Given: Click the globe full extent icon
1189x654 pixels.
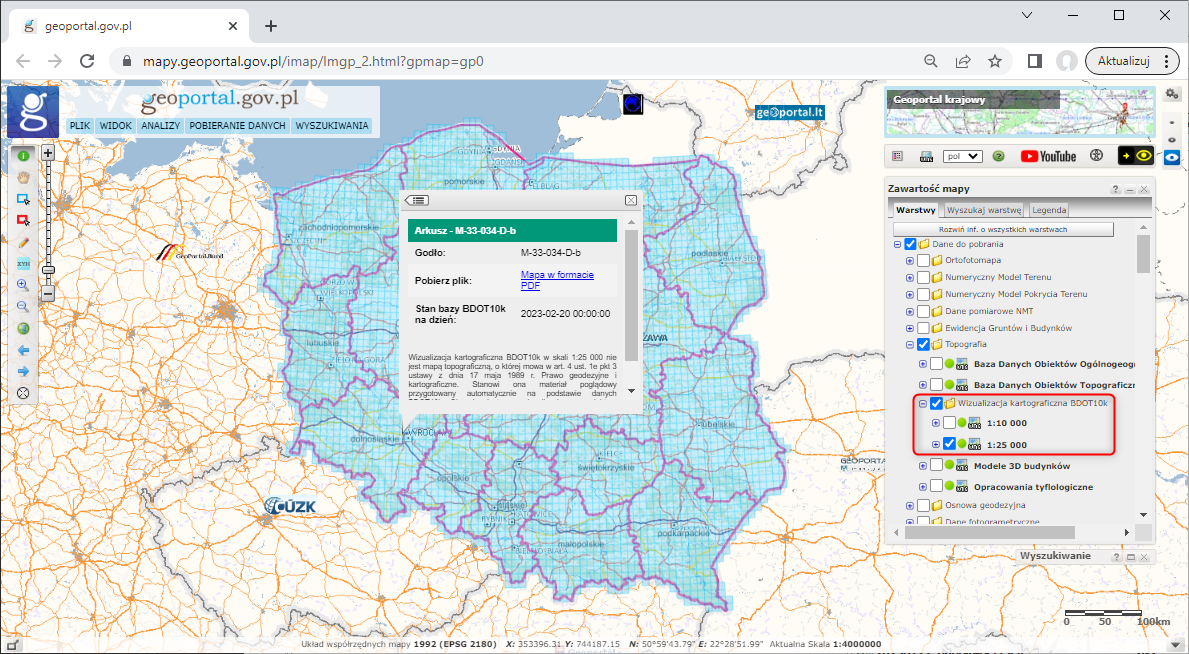Looking at the screenshot, I should (x=22, y=329).
